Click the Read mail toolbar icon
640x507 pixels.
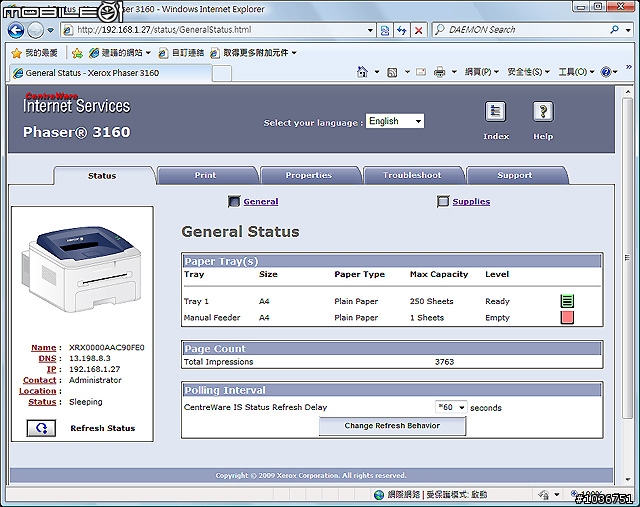click(420, 72)
